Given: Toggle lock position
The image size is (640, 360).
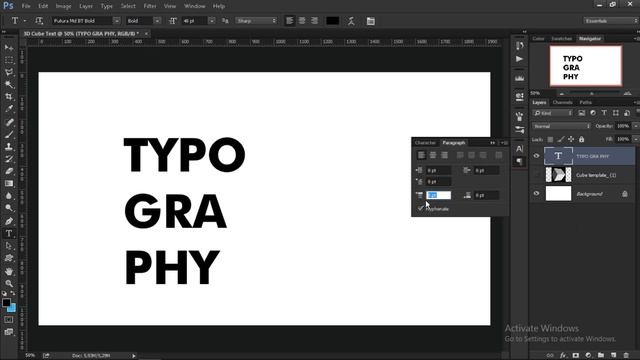Looking at the screenshot, I should click(571, 140).
